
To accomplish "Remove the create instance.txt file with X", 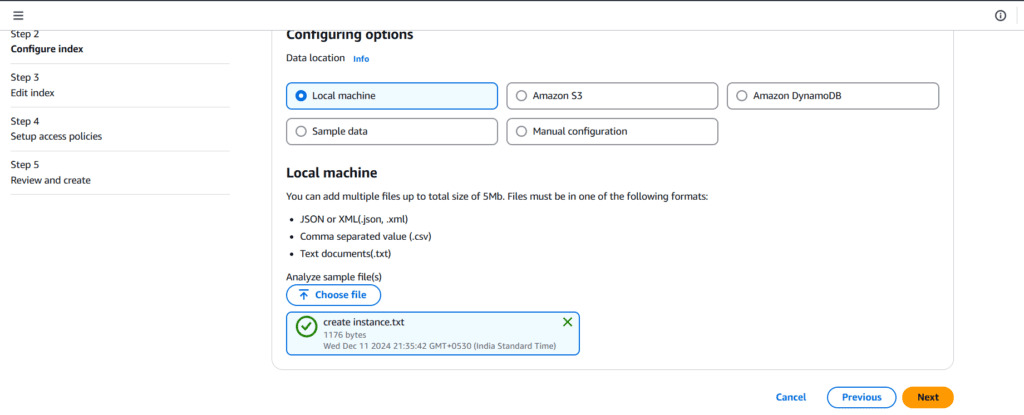I will tap(568, 322).
